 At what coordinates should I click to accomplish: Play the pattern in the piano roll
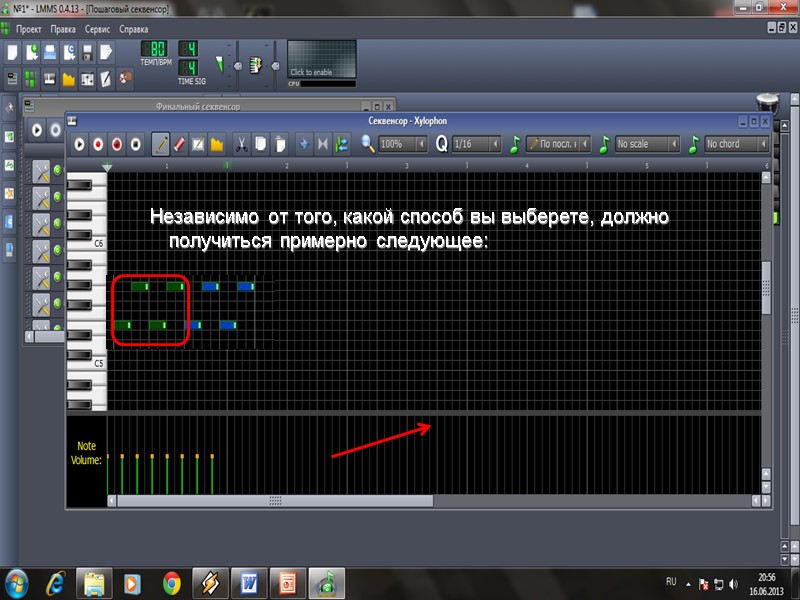click(79, 144)
